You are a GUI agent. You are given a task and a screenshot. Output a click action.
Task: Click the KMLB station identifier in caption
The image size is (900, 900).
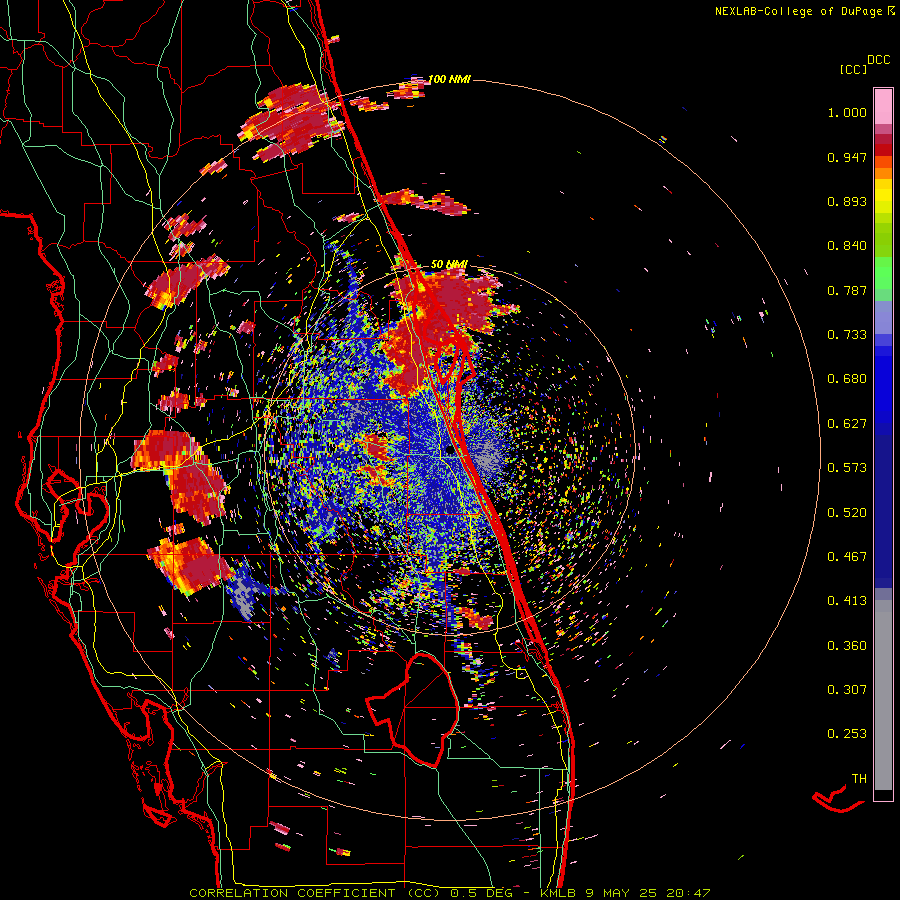[557, 893]
